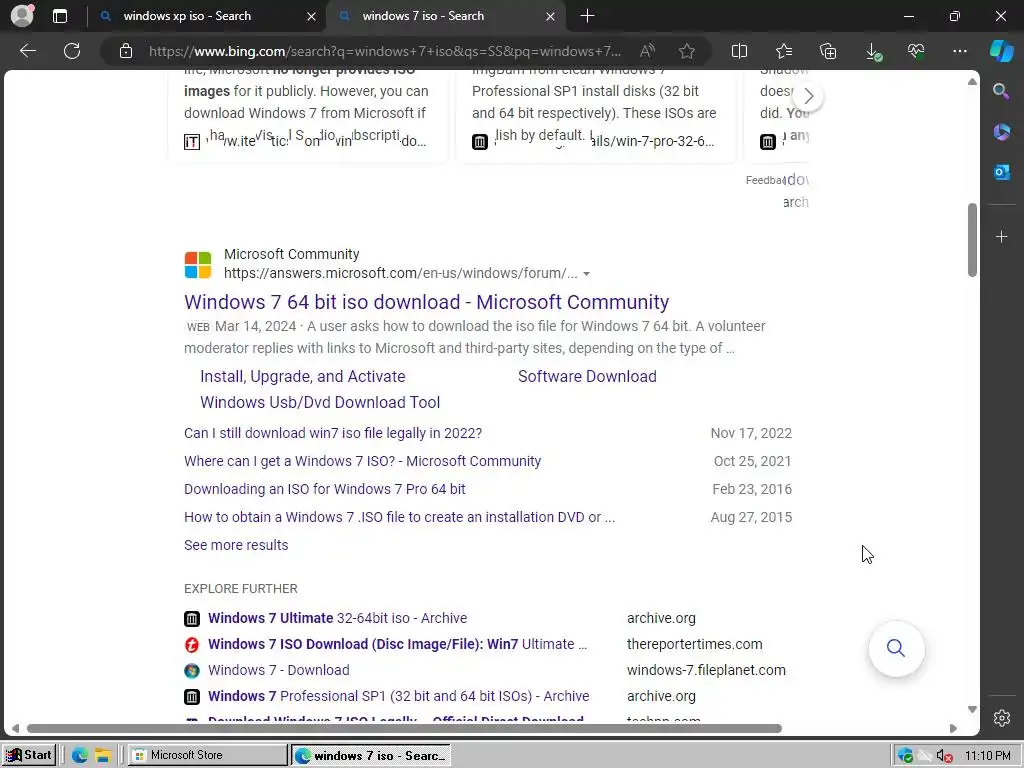
Task: Open the Windows 7 - Download fileplanet link
Action: (x=279, y=670)
